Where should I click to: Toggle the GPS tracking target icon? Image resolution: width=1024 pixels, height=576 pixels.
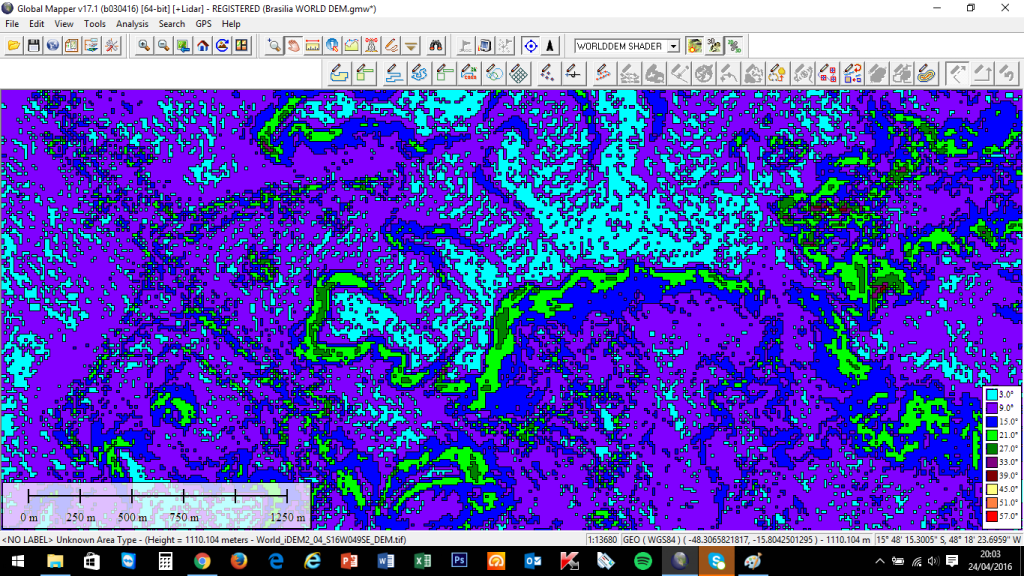[530, 45]
